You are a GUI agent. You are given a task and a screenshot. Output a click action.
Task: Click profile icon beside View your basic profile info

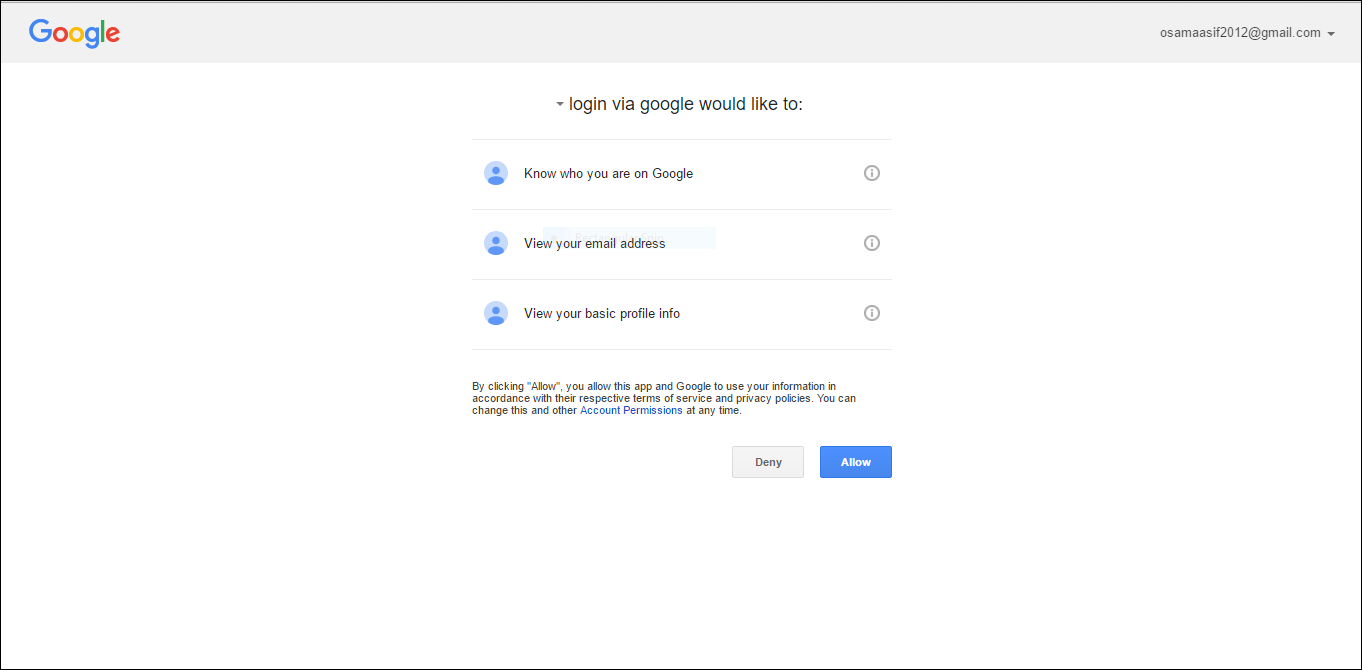496,313
